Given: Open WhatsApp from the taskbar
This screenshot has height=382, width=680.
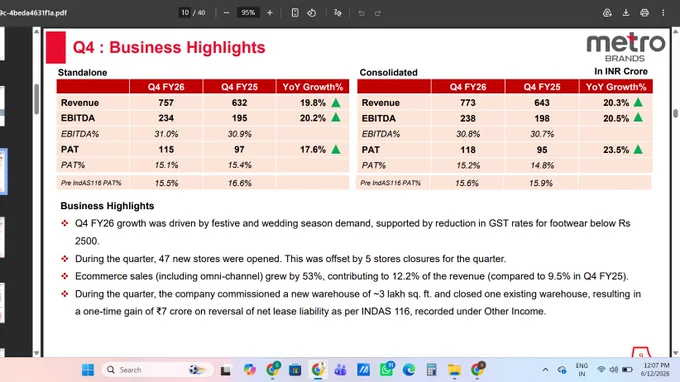Looking at the screenshot, I should [386, 370].
